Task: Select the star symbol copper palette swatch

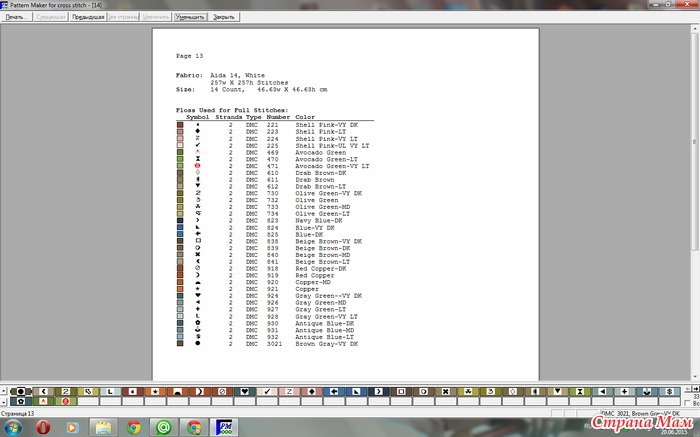Action: [x=155, y=391]
